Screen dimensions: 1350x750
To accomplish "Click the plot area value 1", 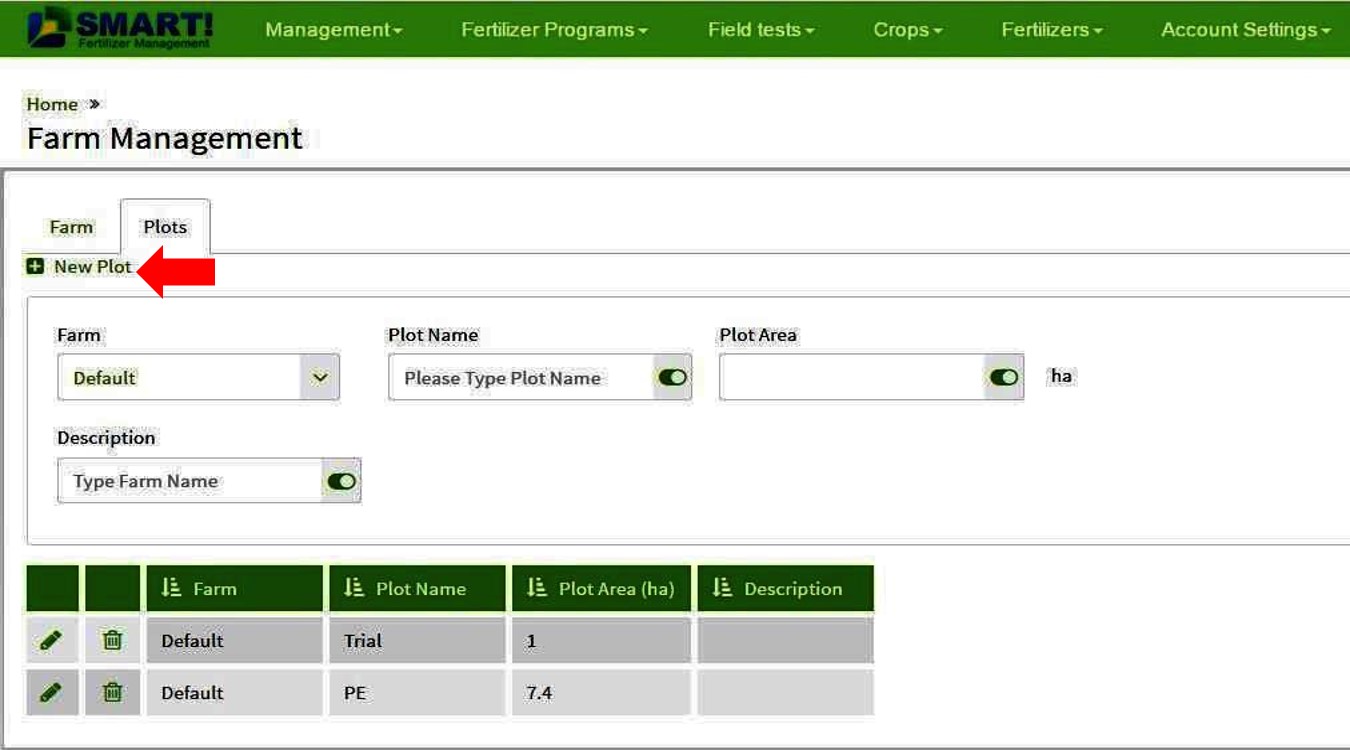I will coord(531,640).
